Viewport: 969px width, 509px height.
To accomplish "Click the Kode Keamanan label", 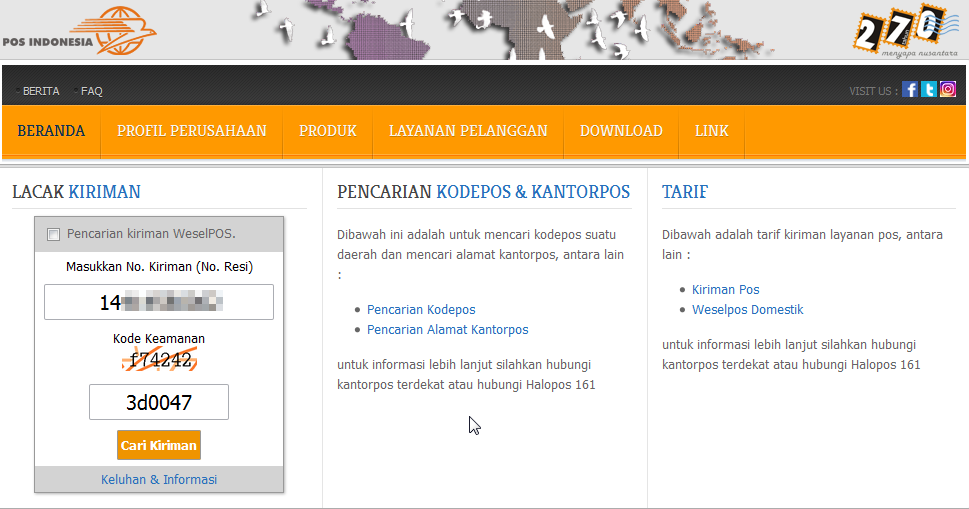I will tap(159, 339).
